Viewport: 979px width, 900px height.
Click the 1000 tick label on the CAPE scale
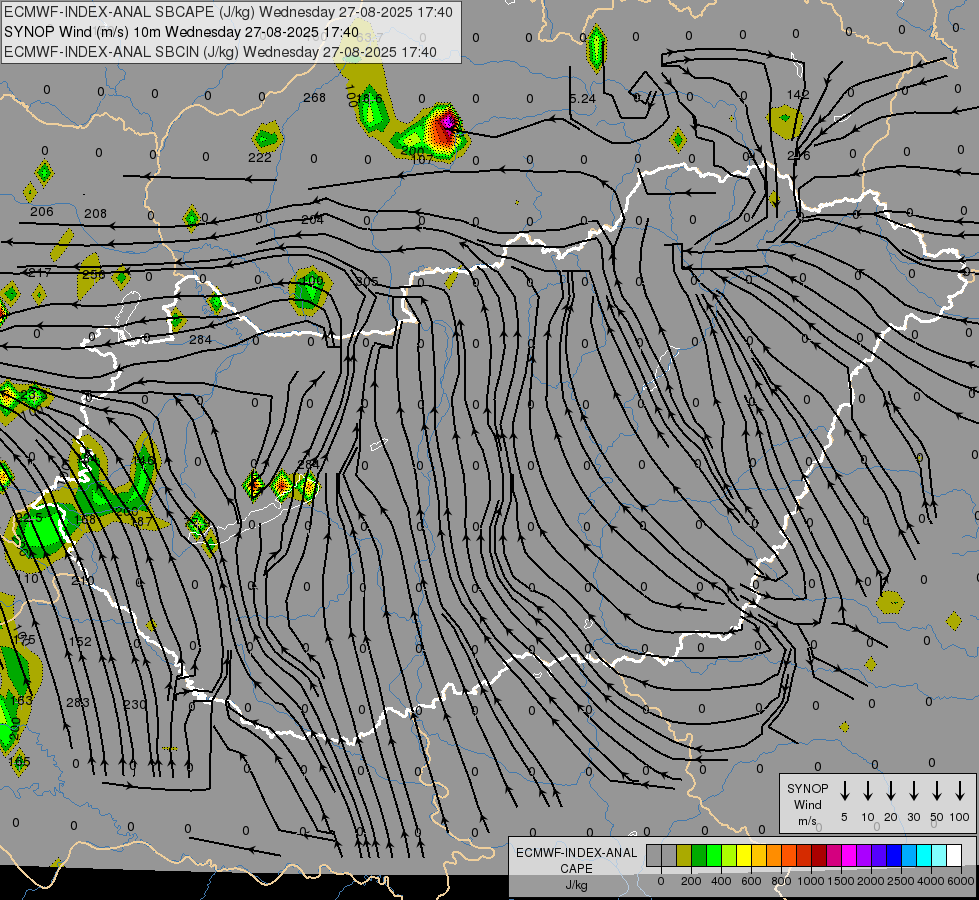pos(810,881)
